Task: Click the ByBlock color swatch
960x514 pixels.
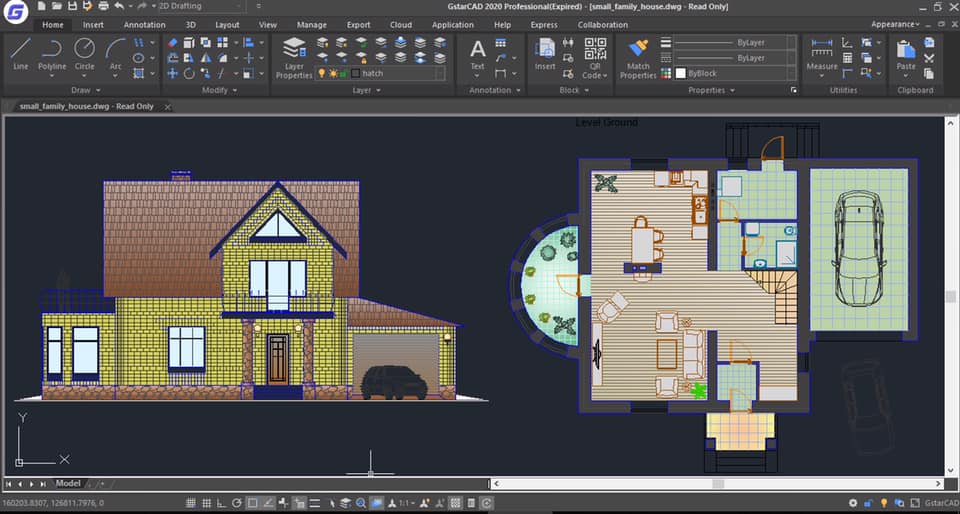Action: (x=680, y=73)
